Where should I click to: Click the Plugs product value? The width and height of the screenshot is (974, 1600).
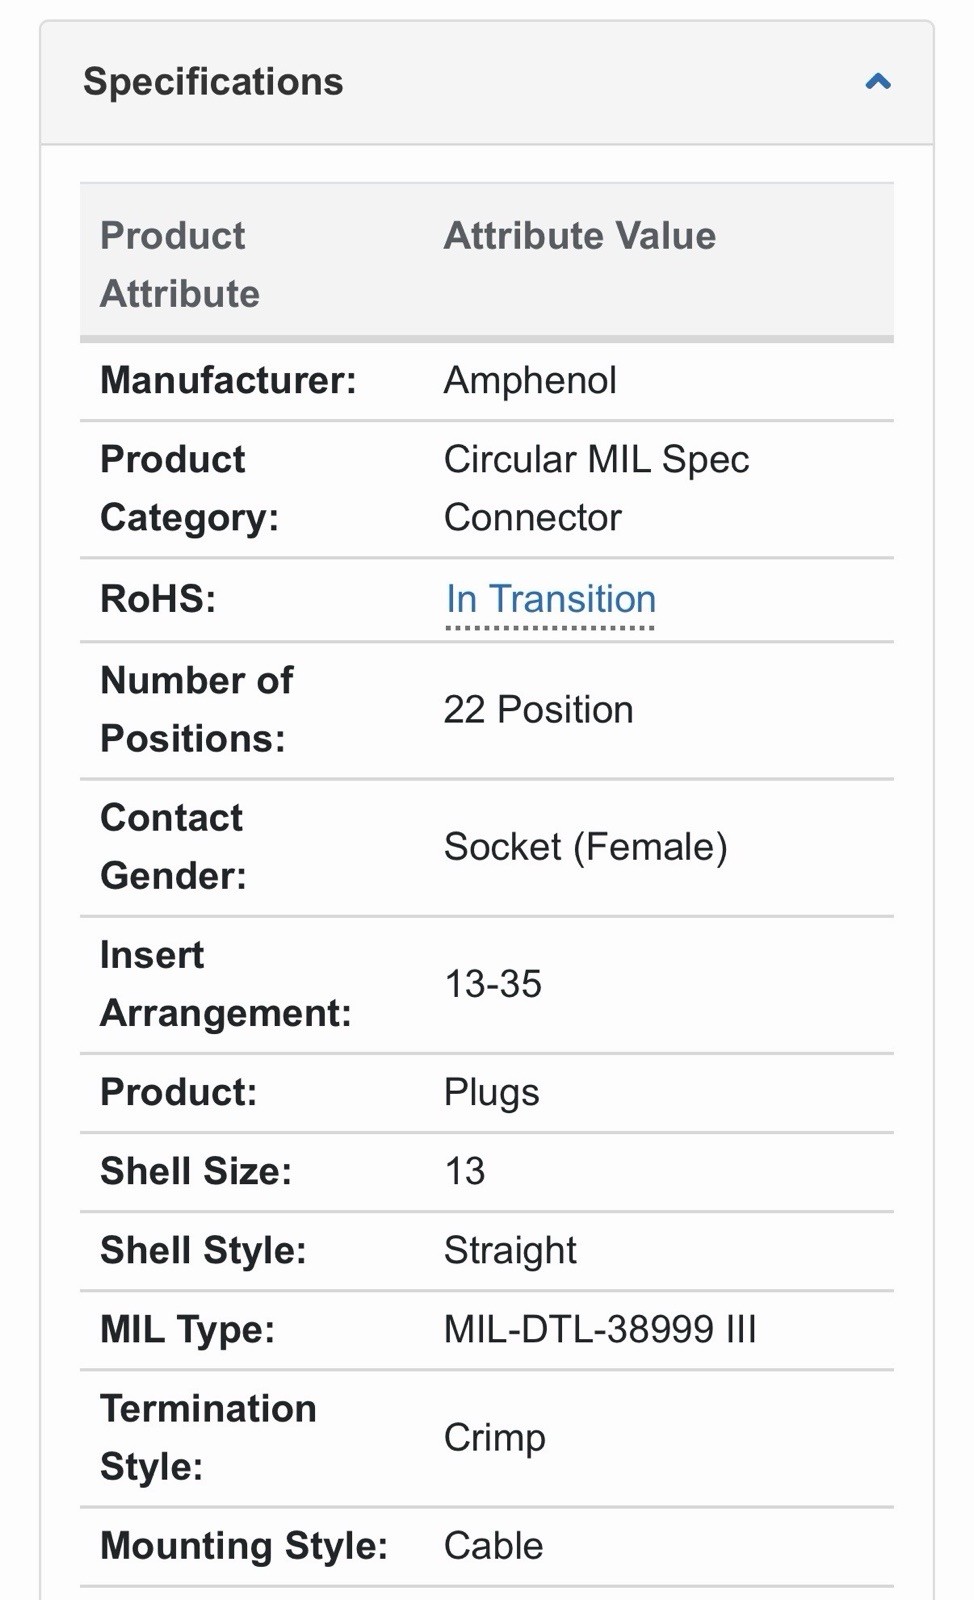[491, 1093]
